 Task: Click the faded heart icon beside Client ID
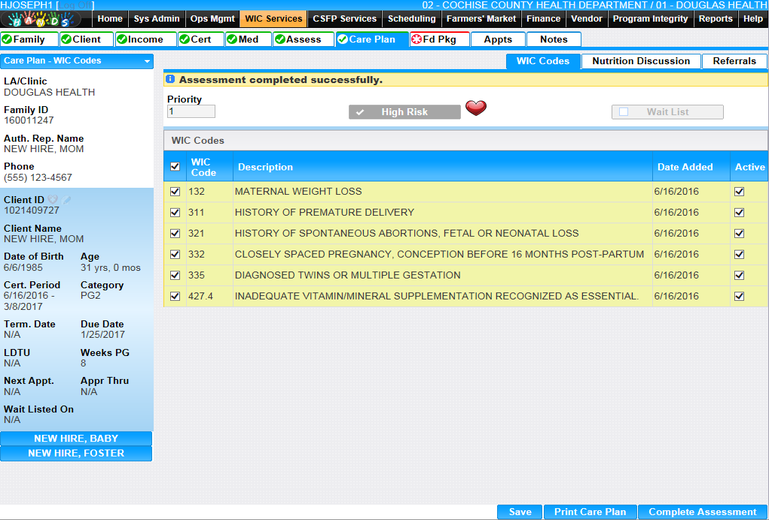[53, 199]
